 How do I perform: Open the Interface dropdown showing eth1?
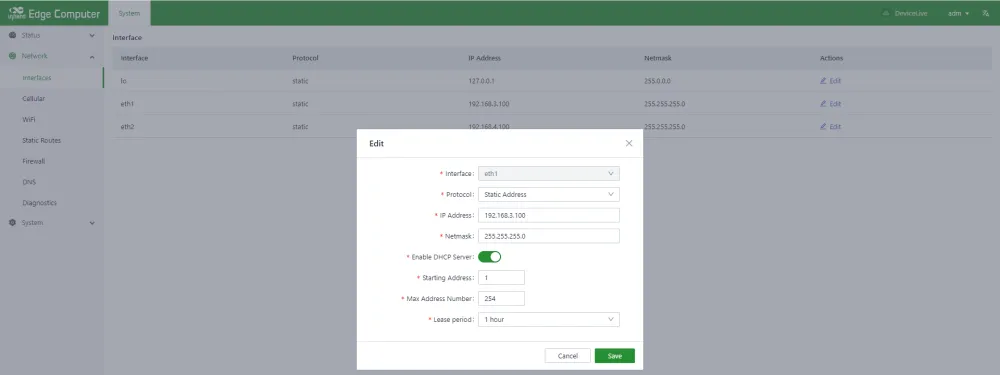point(548,173)
